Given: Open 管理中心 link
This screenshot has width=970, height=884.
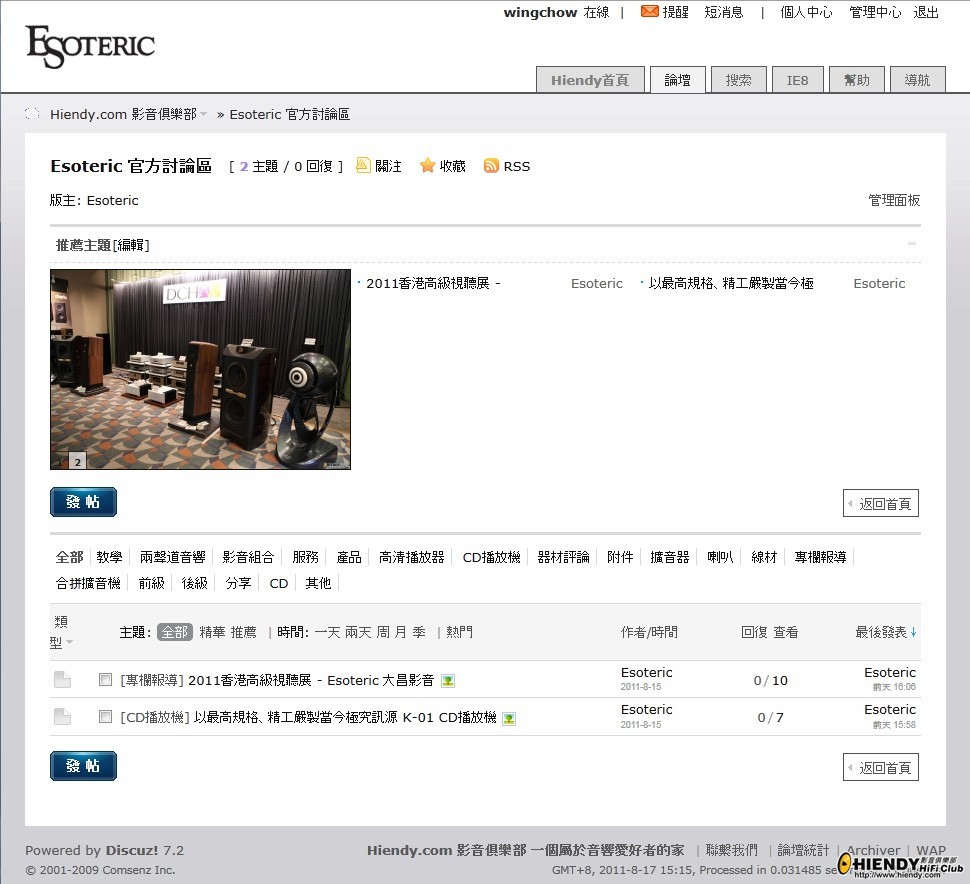Looking at the screenshot, I should coord(875,12).
